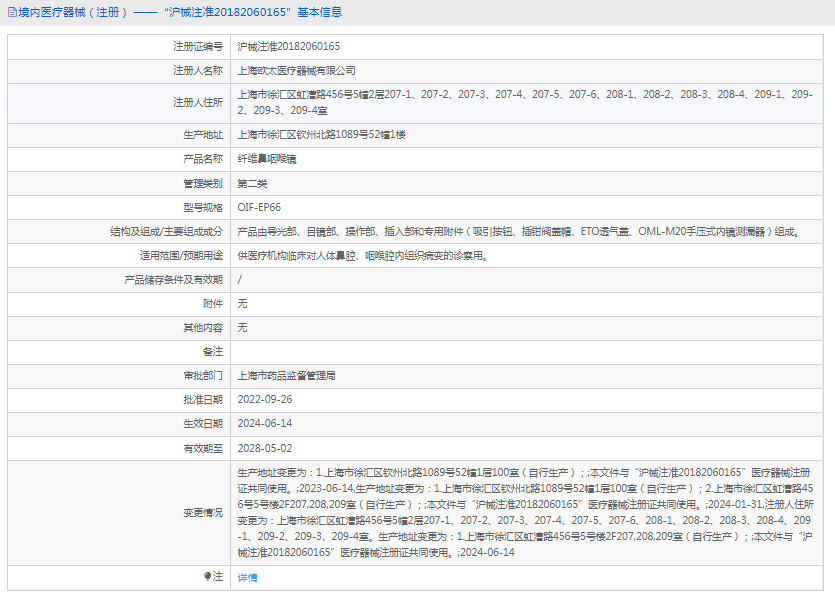Image resolution: width=835 pixels, height=596 pixels.
Task: Click the 无 value in 附件 row
Action: 242,304
